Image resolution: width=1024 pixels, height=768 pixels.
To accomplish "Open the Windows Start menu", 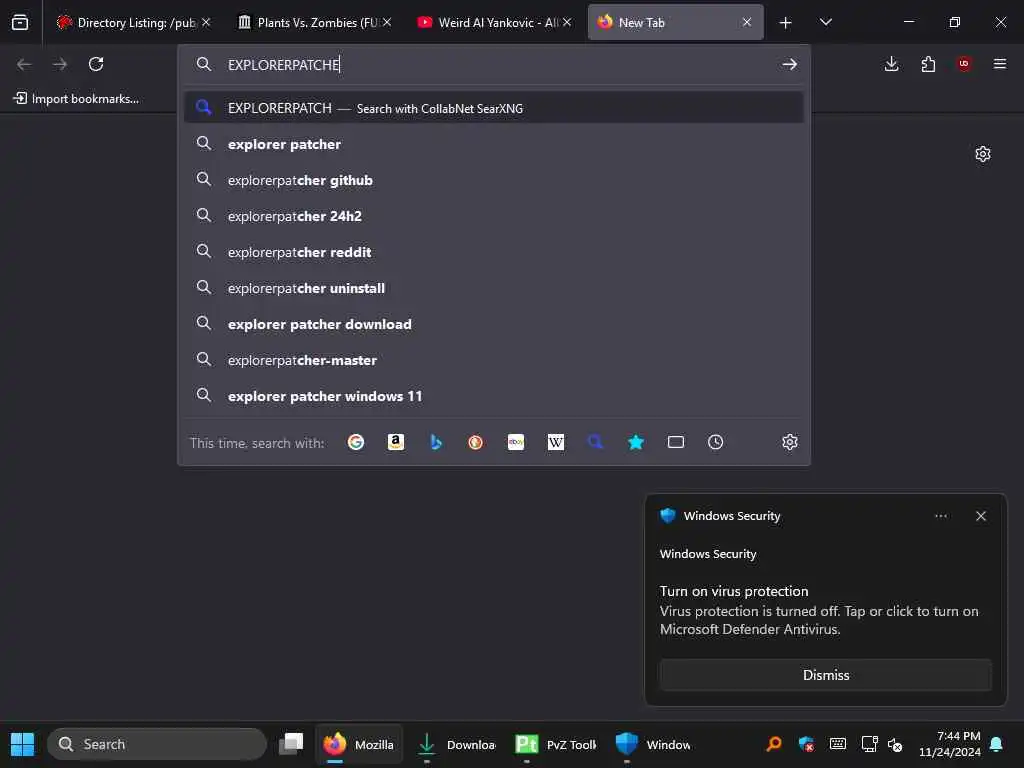I will pos(22,744).
